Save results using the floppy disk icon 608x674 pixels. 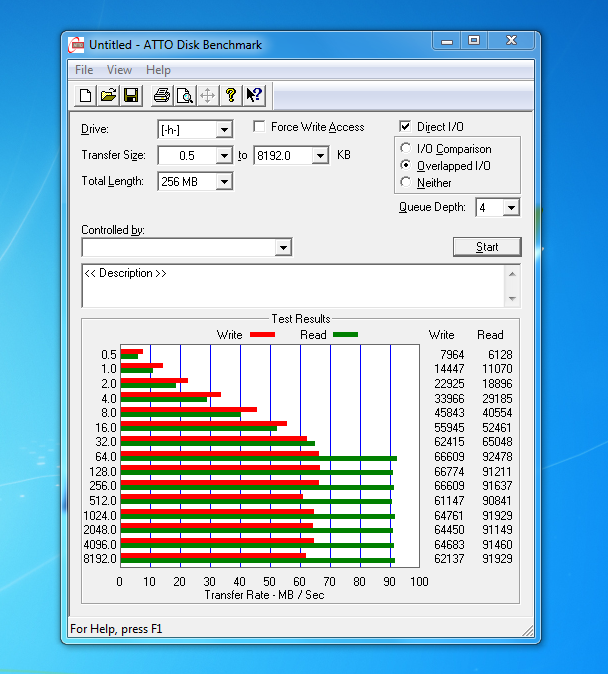pos(131,96)
